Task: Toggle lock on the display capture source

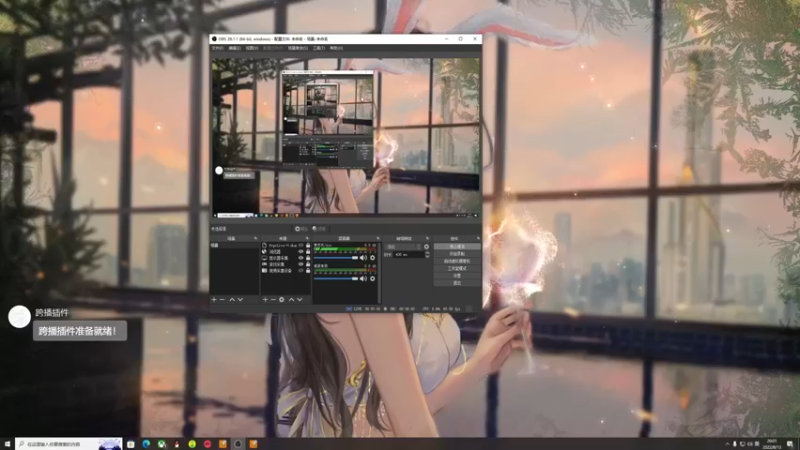Action: (x=308, y=258)
